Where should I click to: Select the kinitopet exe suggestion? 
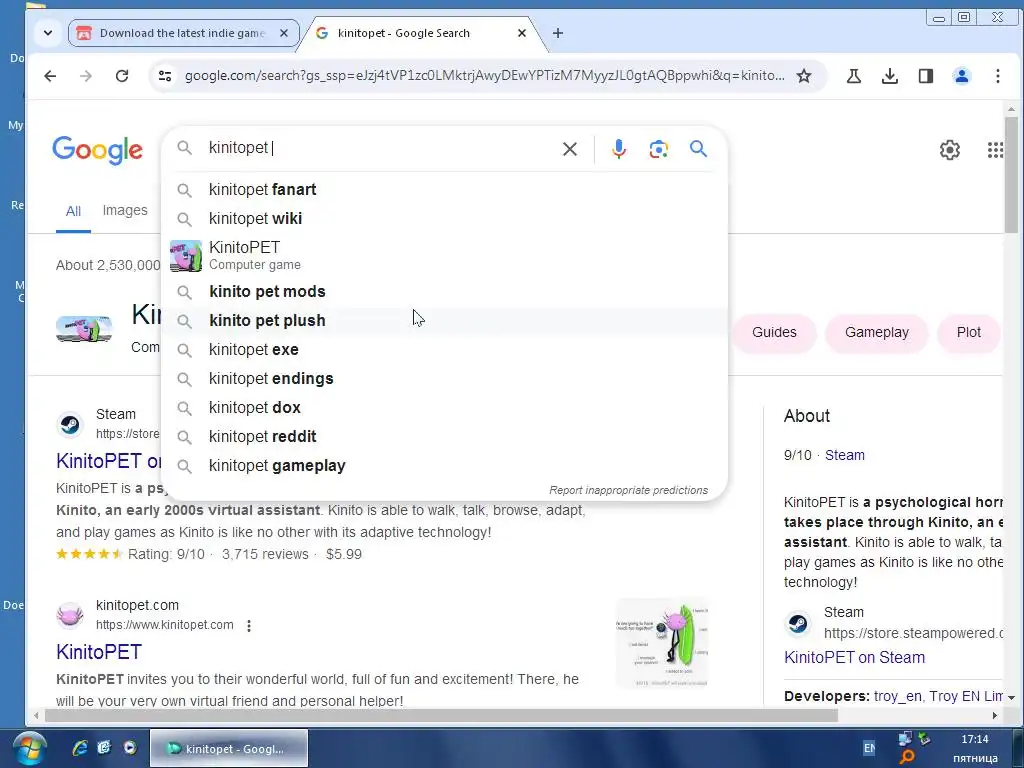[x=444, y=349]
